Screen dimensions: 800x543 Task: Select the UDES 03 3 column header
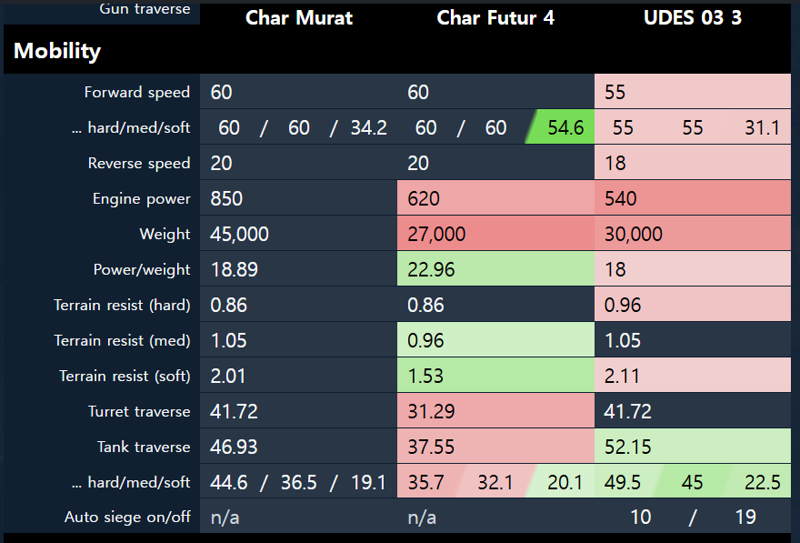[692, 18]
